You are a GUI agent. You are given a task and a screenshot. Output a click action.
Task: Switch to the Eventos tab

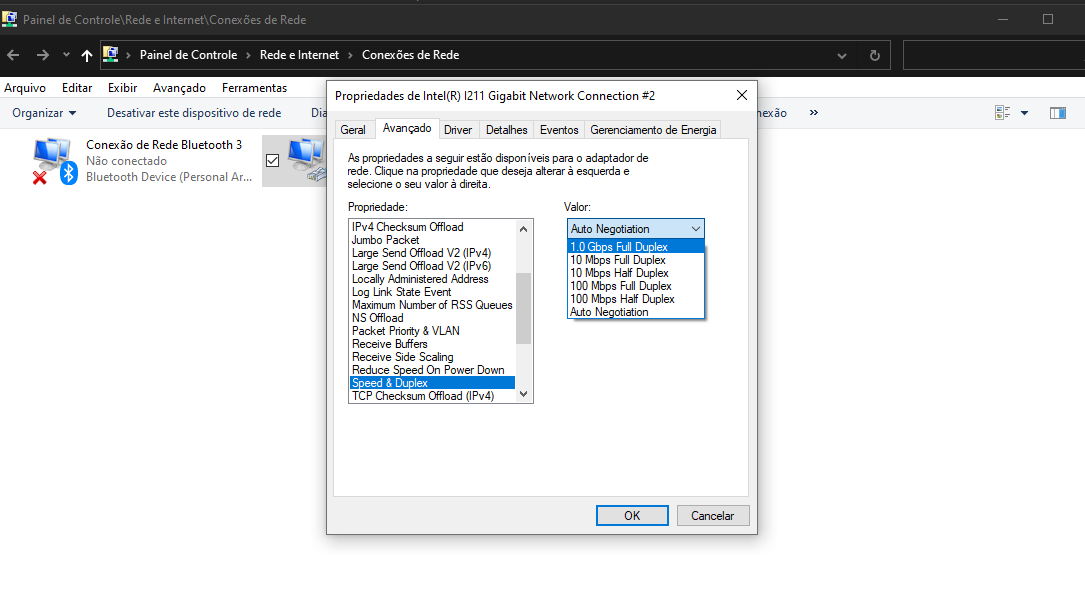coord(559,129)
